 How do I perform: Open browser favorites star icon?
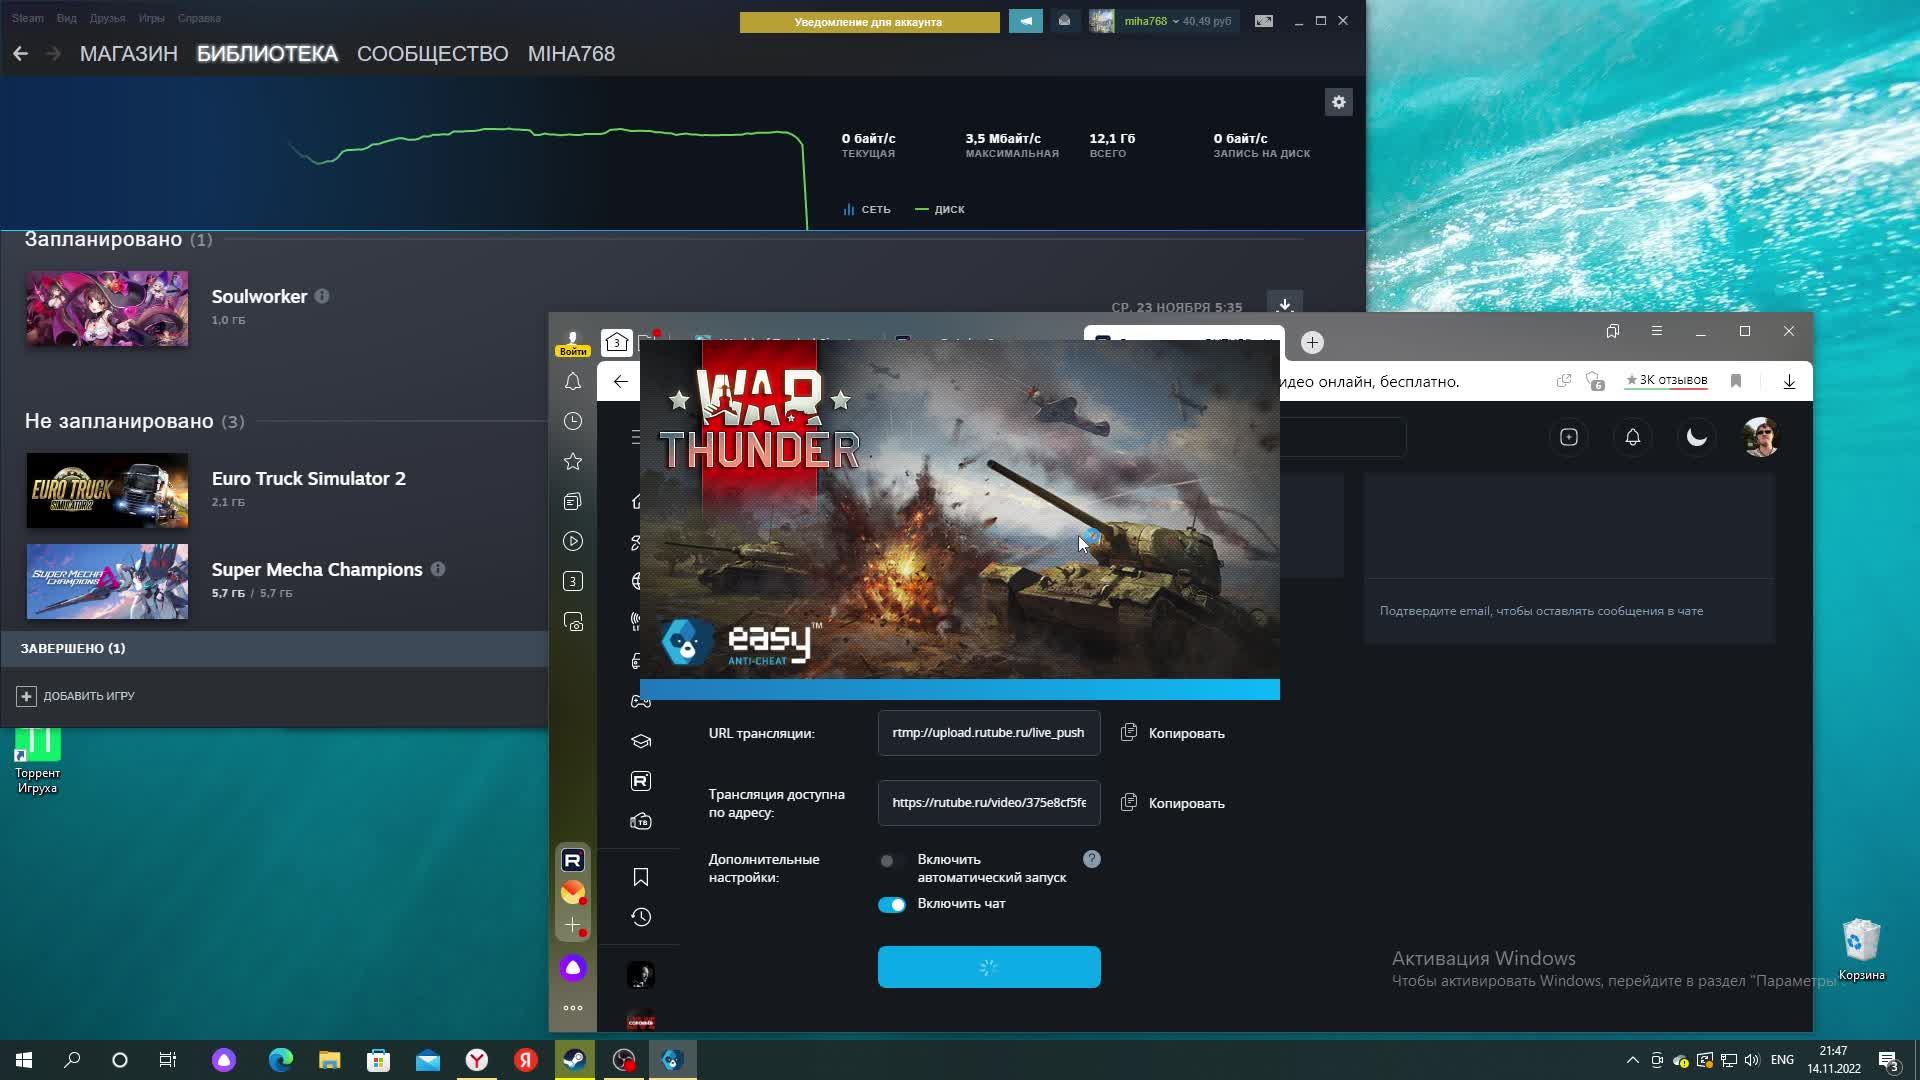[x=573, y=462]
